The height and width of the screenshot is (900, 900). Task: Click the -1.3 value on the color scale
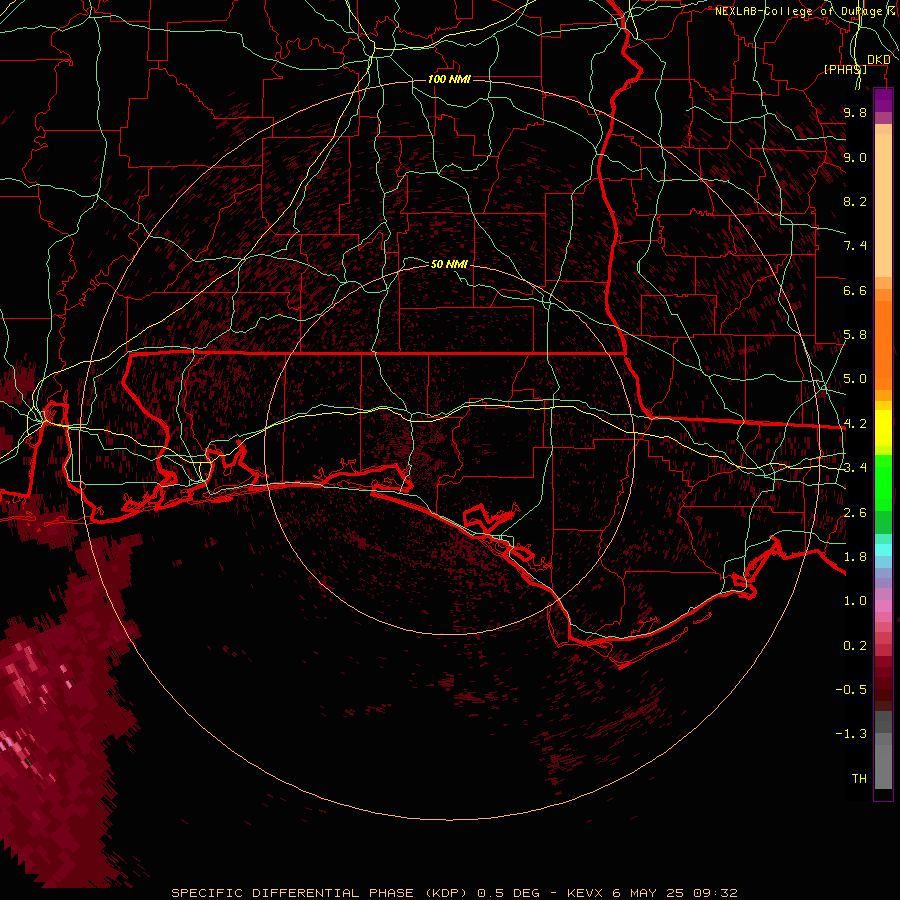point(851,734)
